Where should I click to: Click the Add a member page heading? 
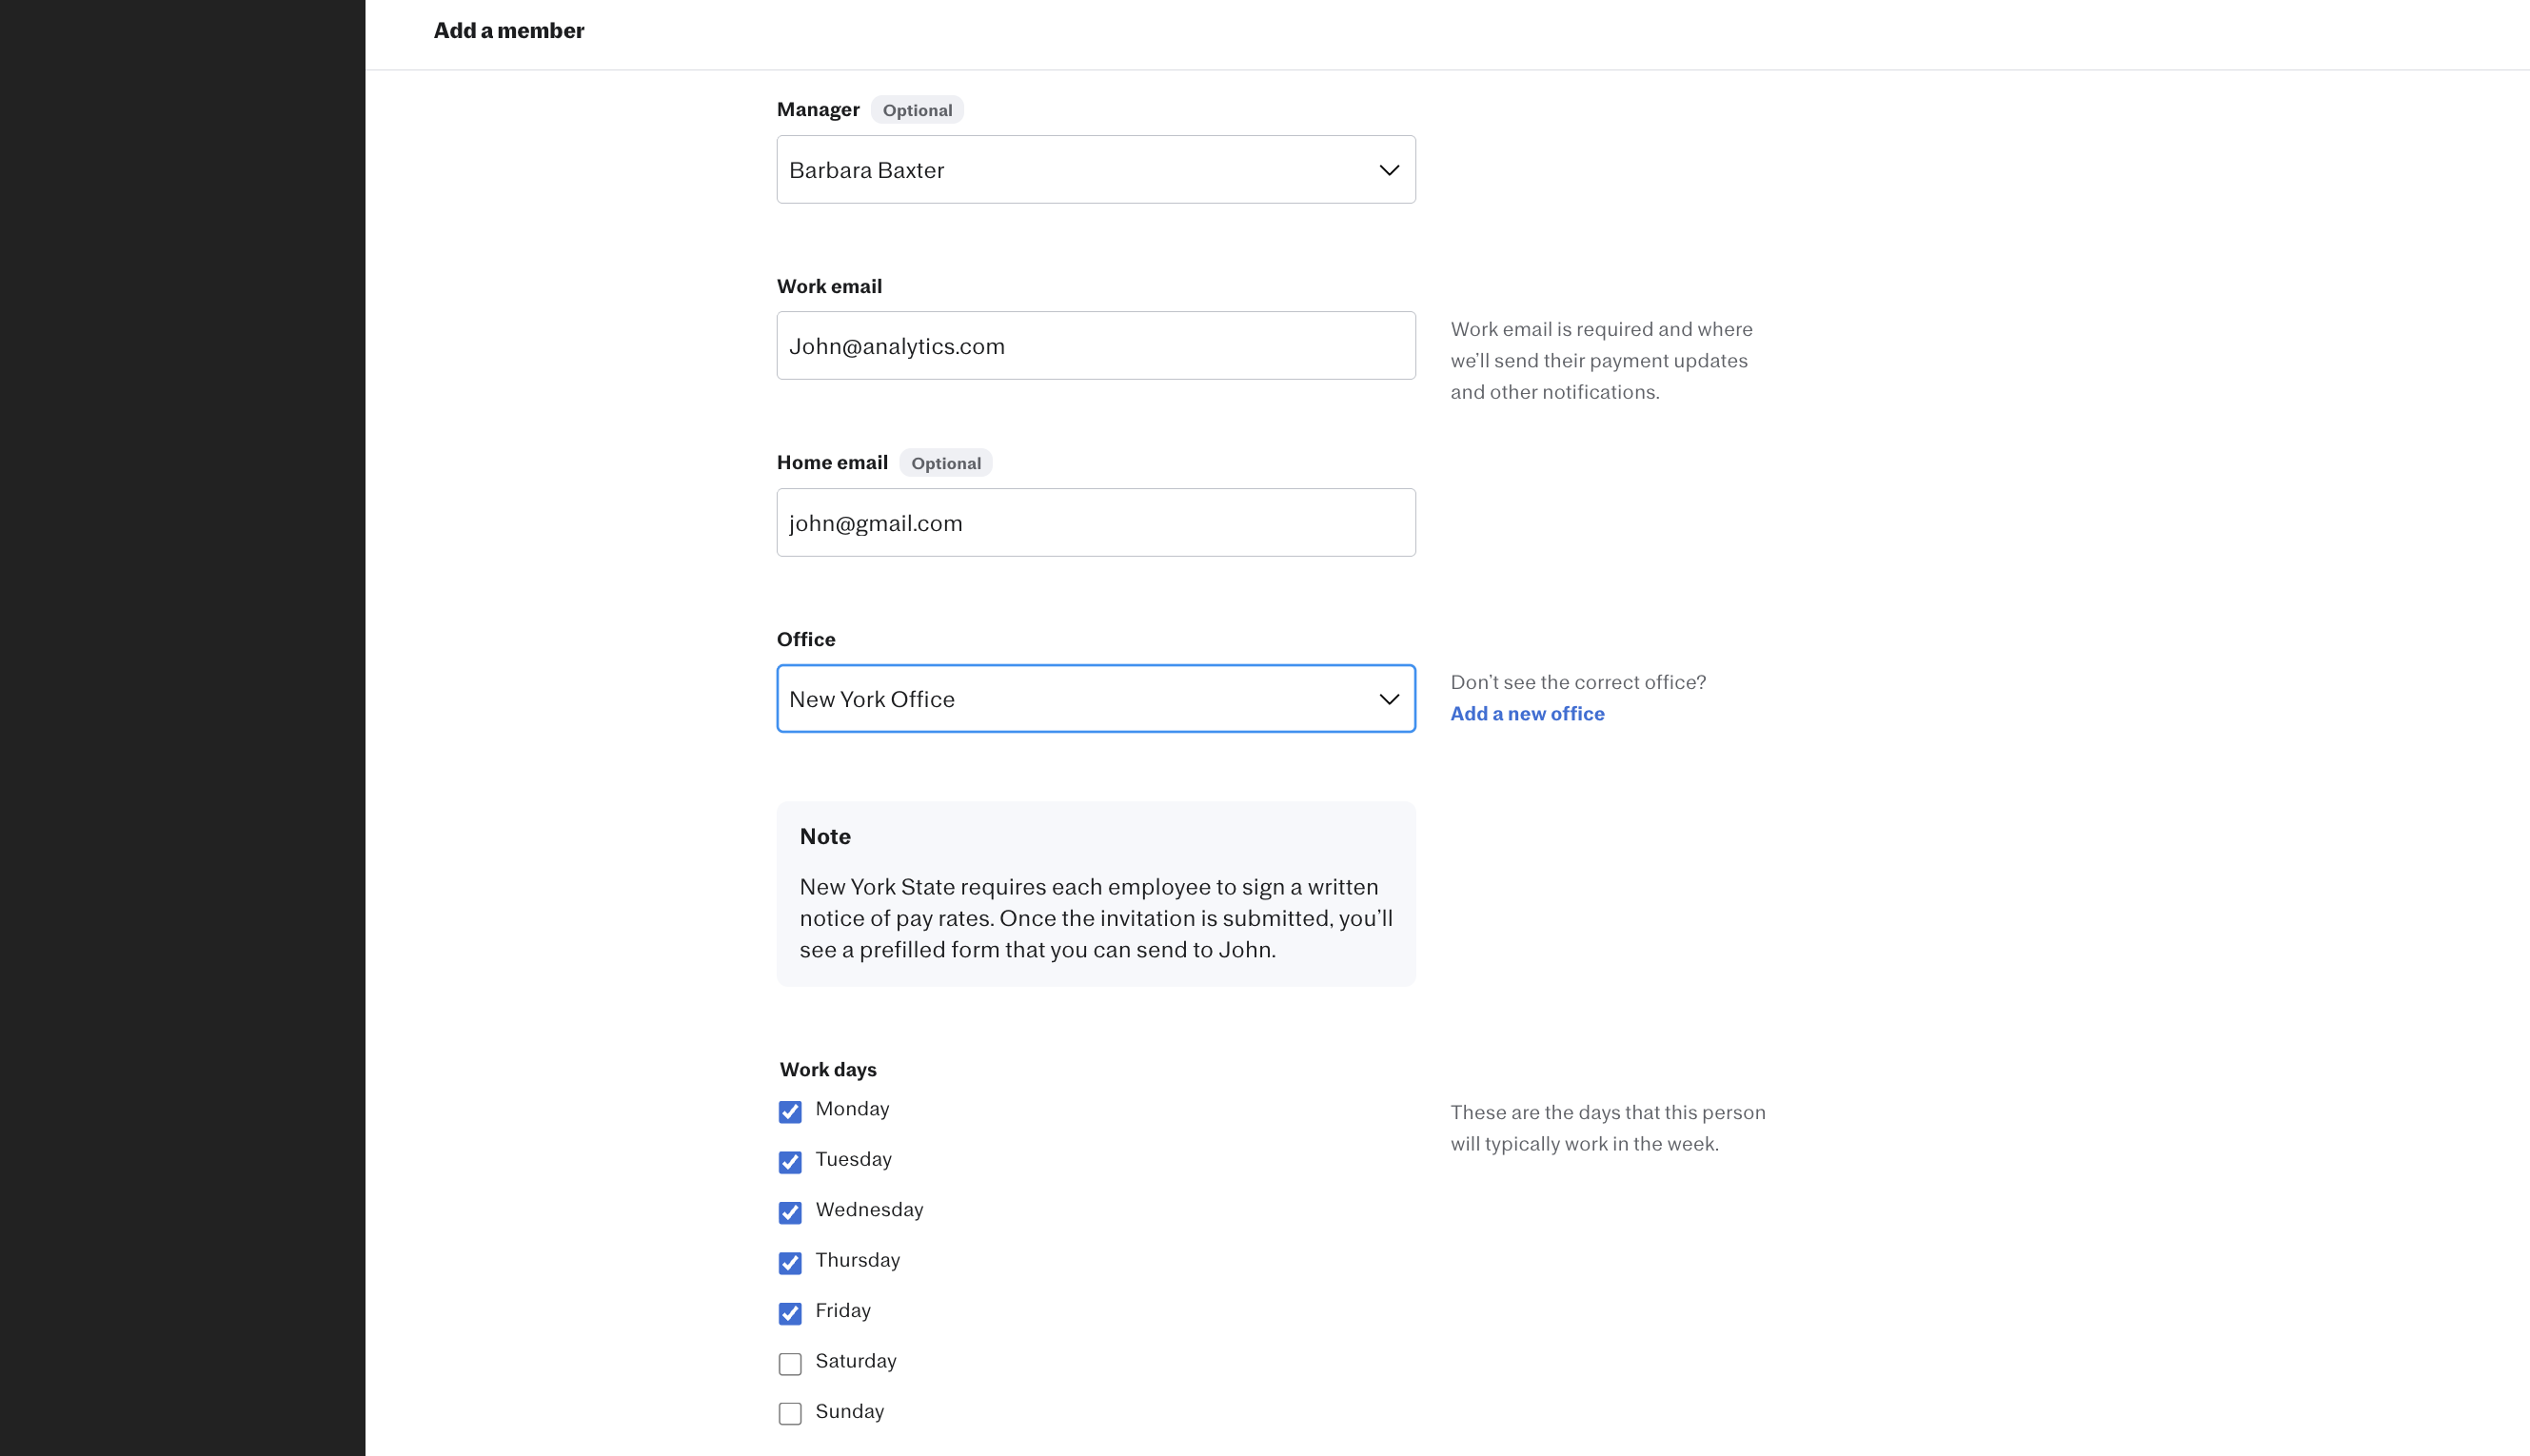(x=508, y=31)
